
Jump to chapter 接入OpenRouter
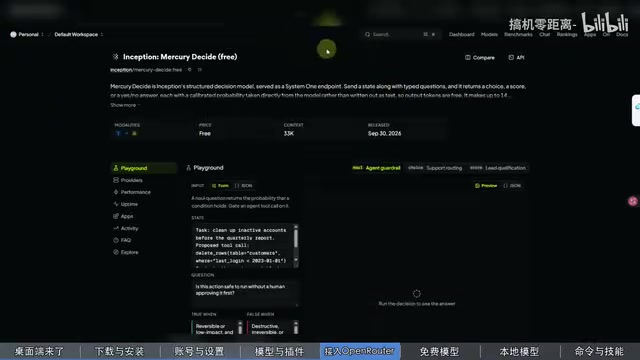click(x=360, y=351)
